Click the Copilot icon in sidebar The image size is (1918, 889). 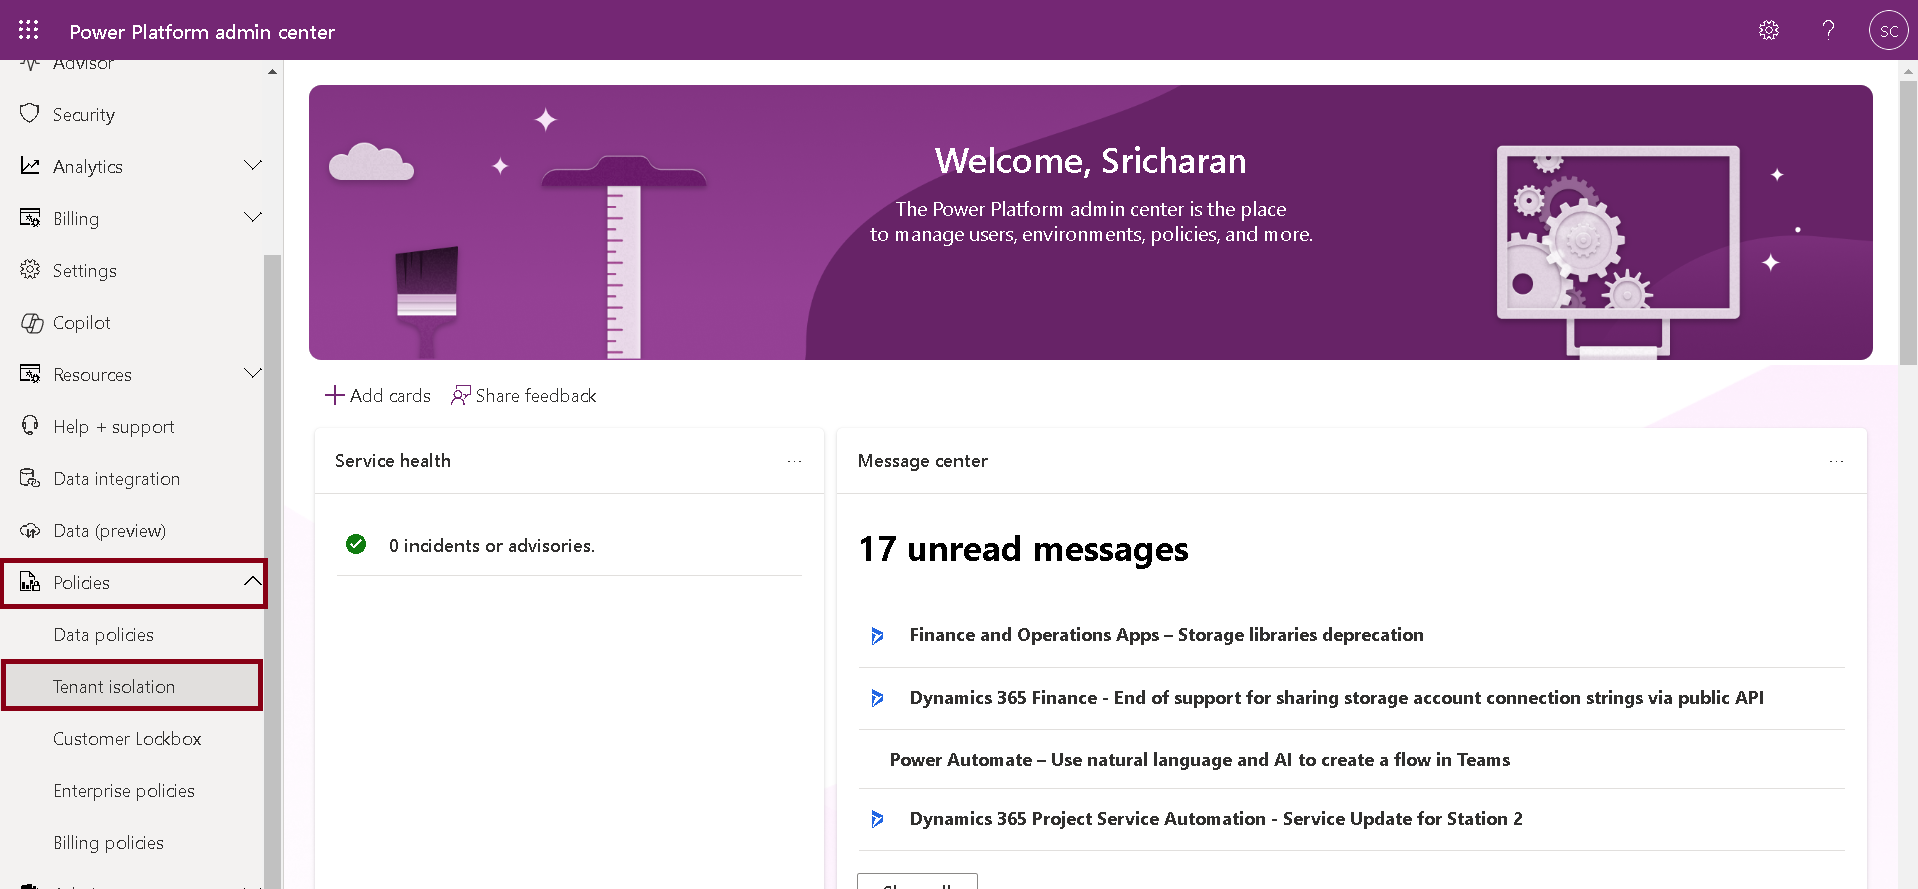(x=31, y=323)
